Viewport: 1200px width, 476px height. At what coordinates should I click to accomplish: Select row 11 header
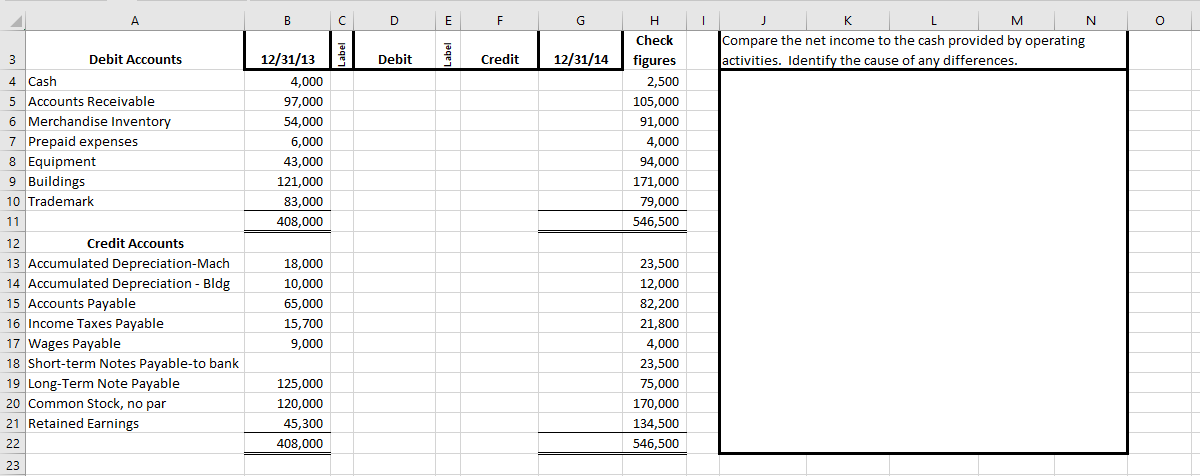(x=13, y=221)
